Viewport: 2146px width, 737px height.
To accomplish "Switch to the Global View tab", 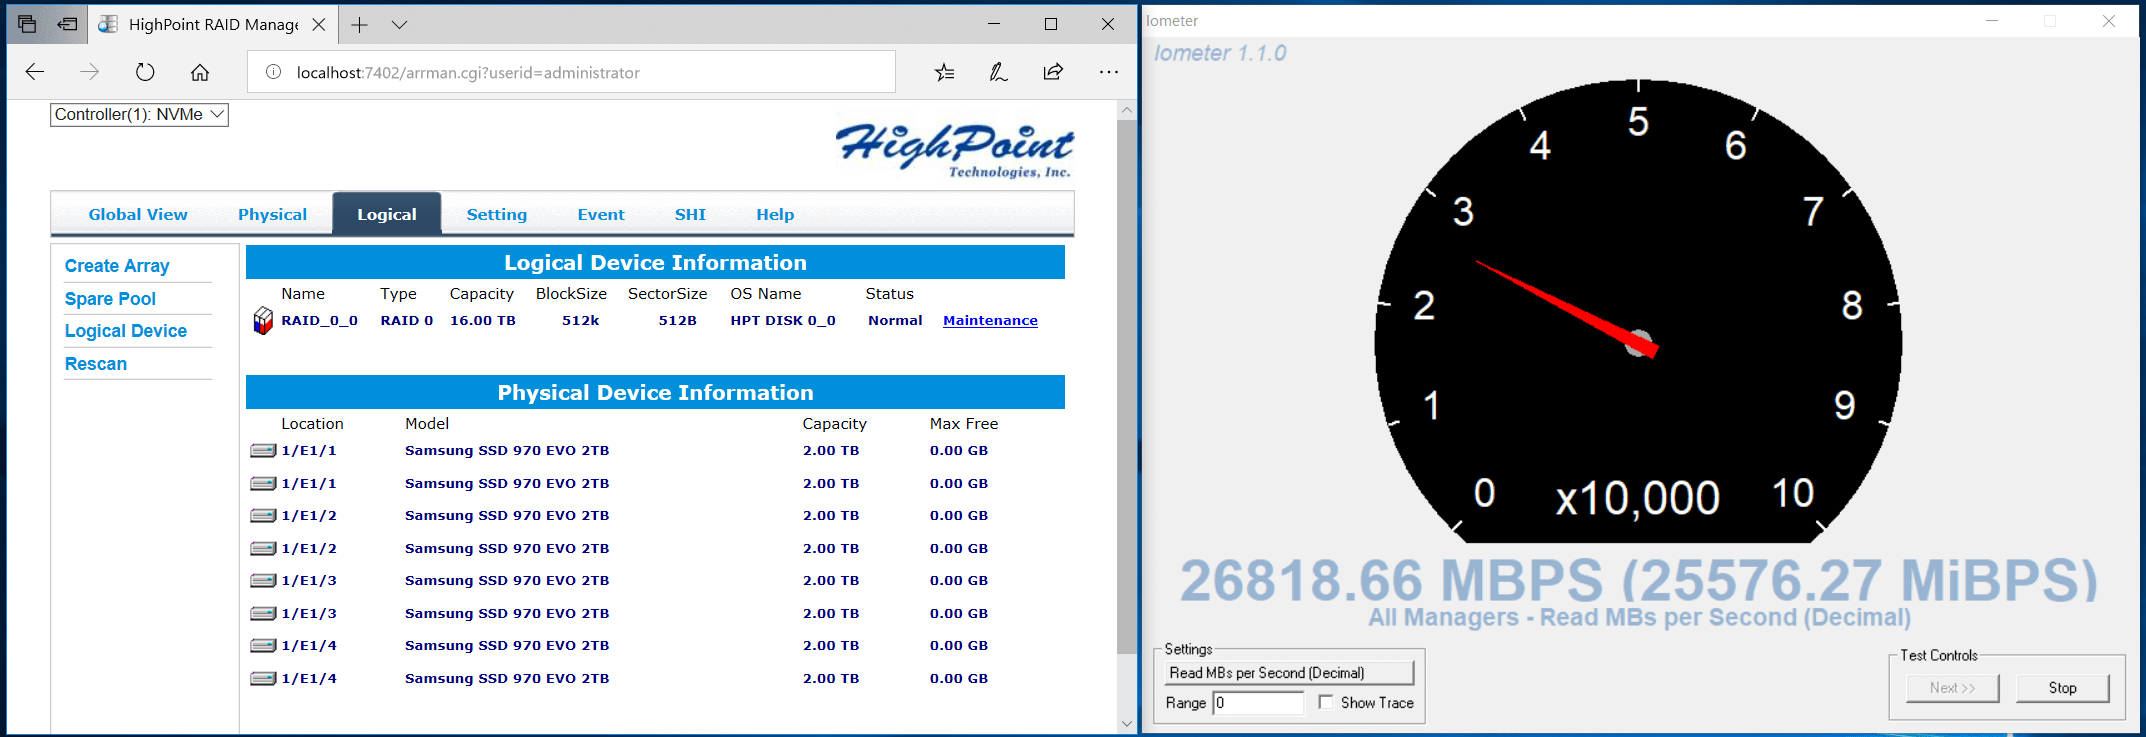I will (x=138, y=214).
